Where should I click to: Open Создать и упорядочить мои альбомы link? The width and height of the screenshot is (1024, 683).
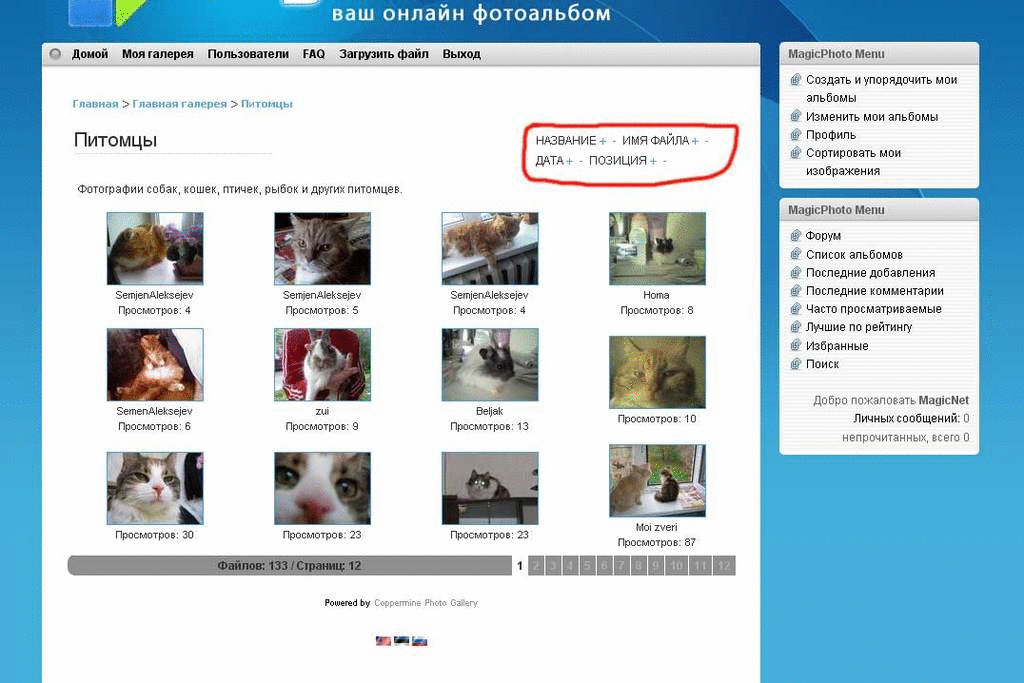[881, 89]
